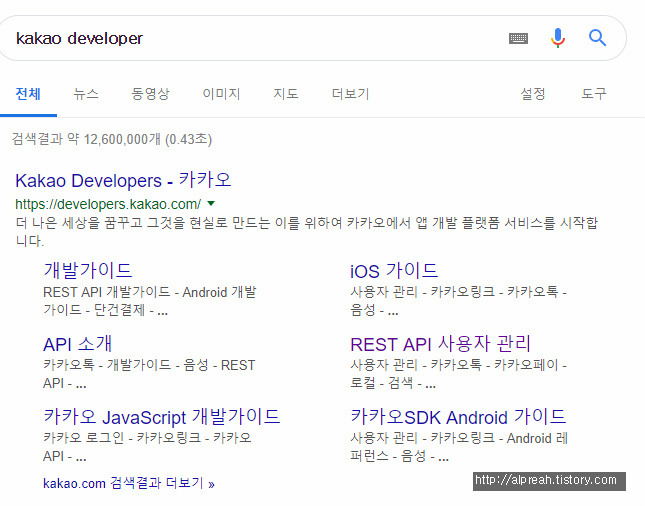Open the on-screen keyboard input tool
The image size is (645, 506).
pos(518,38)
